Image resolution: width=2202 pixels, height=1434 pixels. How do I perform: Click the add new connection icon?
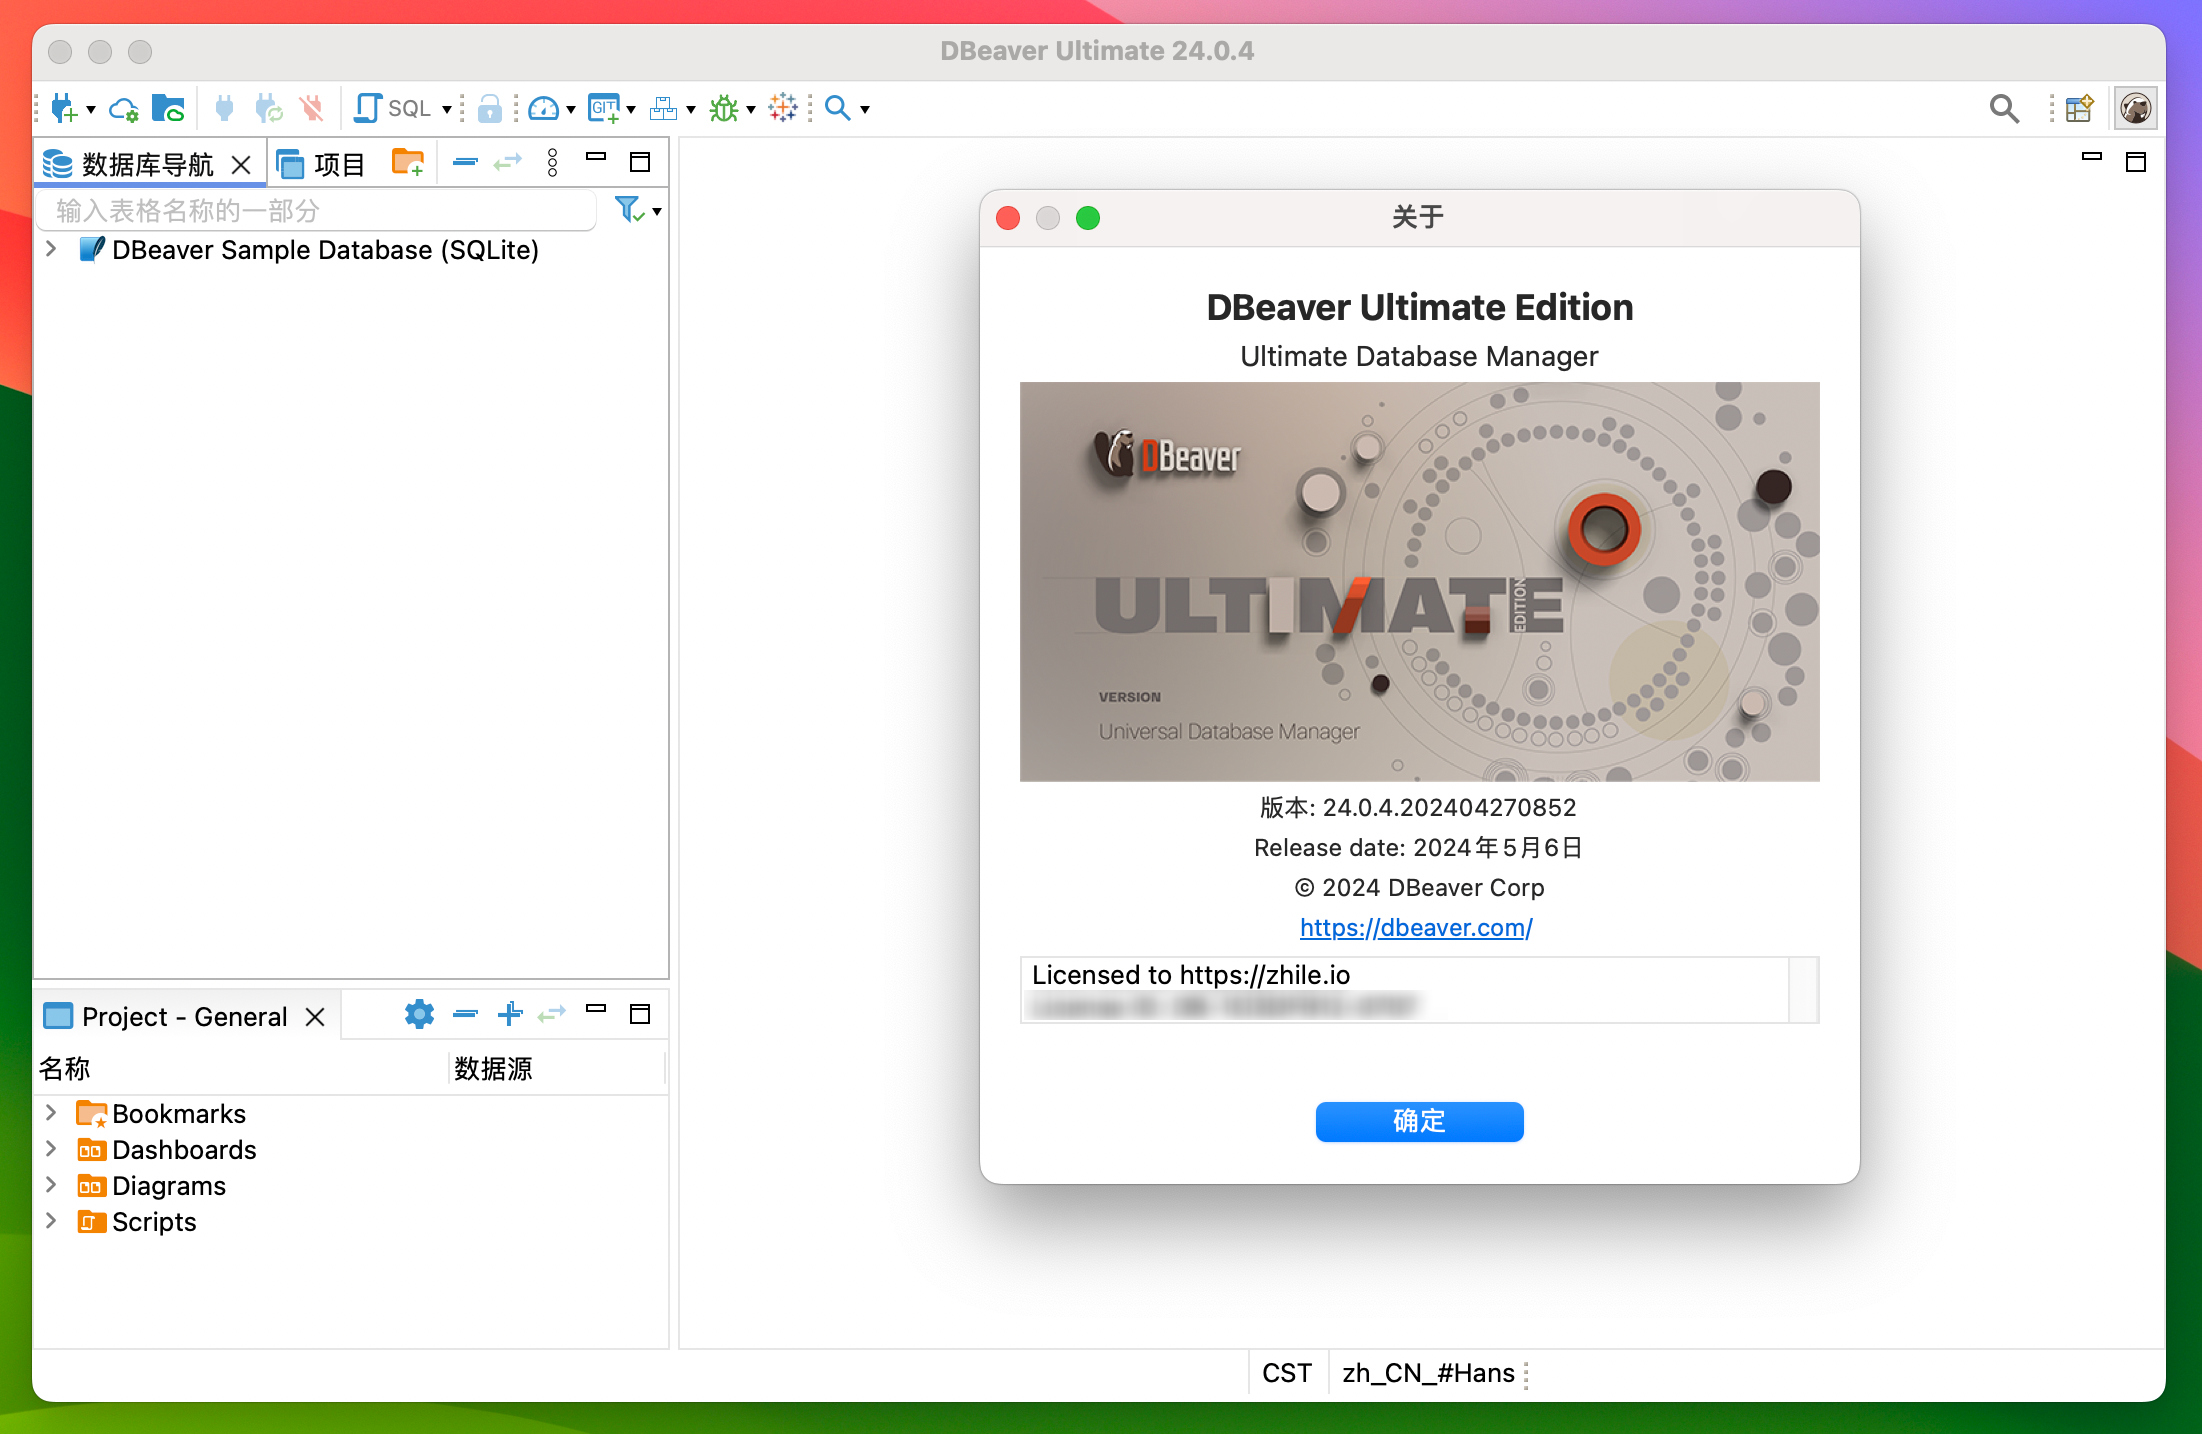(x=64, y=106)
